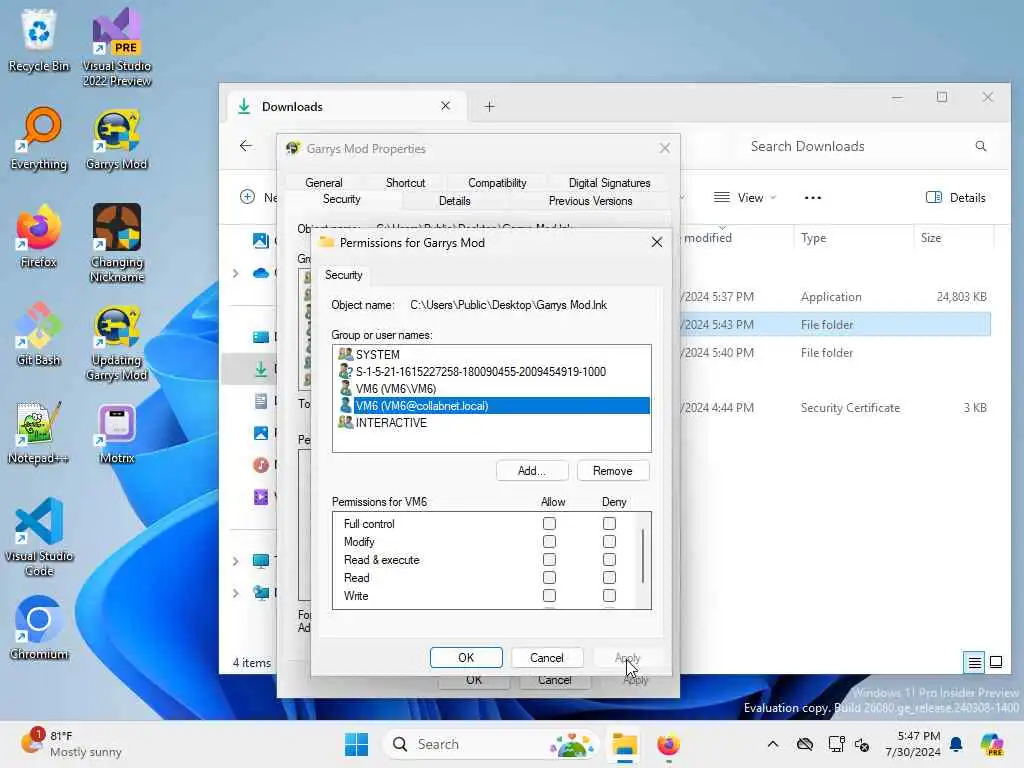Check Deny for Modify permission
The width and height of the screenshot is (1024, 768).
609,542
